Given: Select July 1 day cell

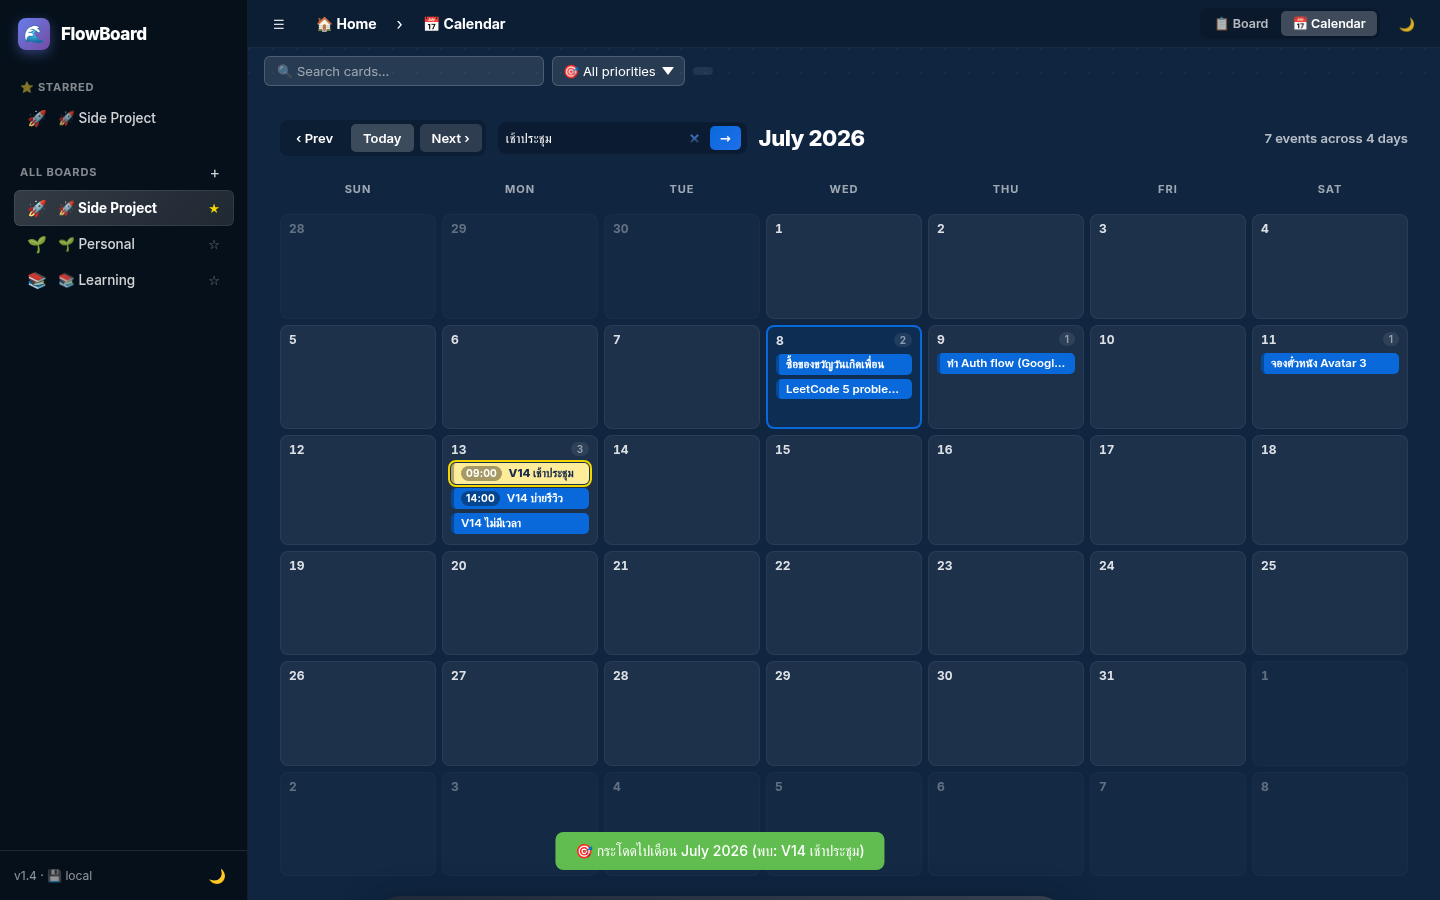Looking at the screenshot, I should click(844, 266).
